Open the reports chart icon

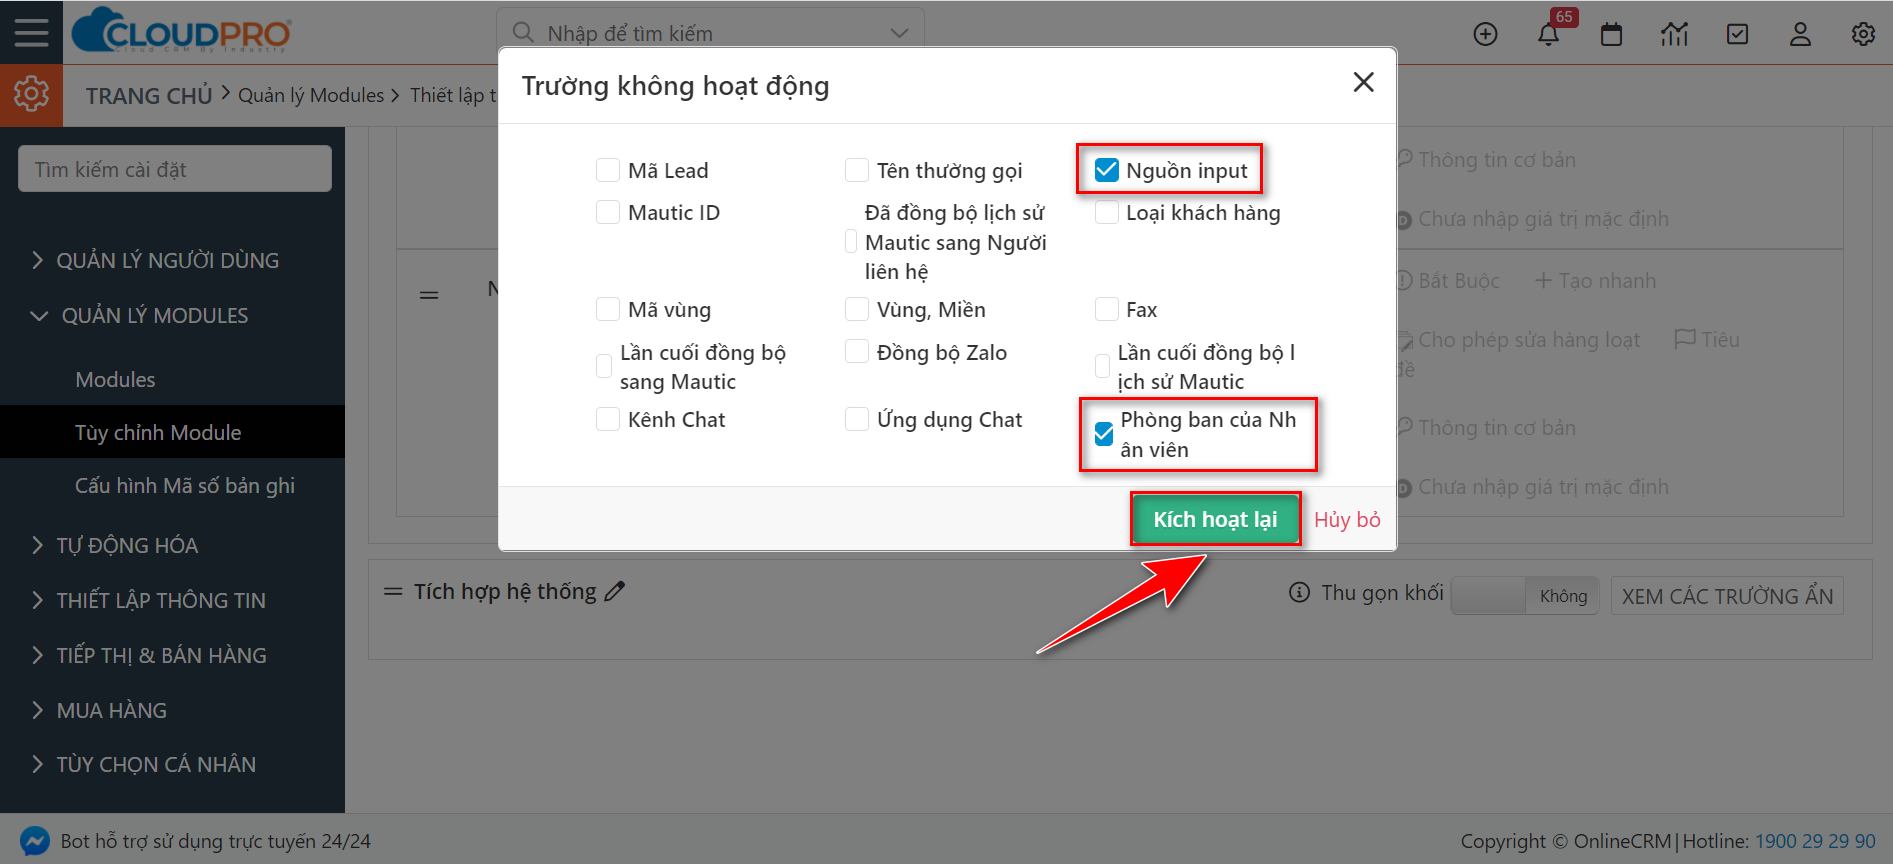[1674, 34]
